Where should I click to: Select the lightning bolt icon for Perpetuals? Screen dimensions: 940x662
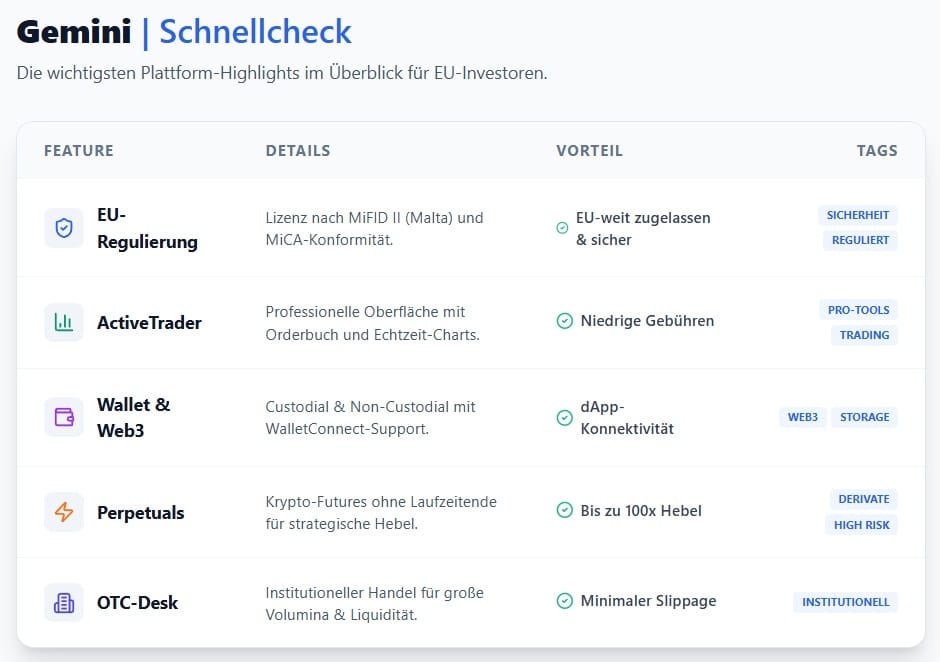[63, 512]
